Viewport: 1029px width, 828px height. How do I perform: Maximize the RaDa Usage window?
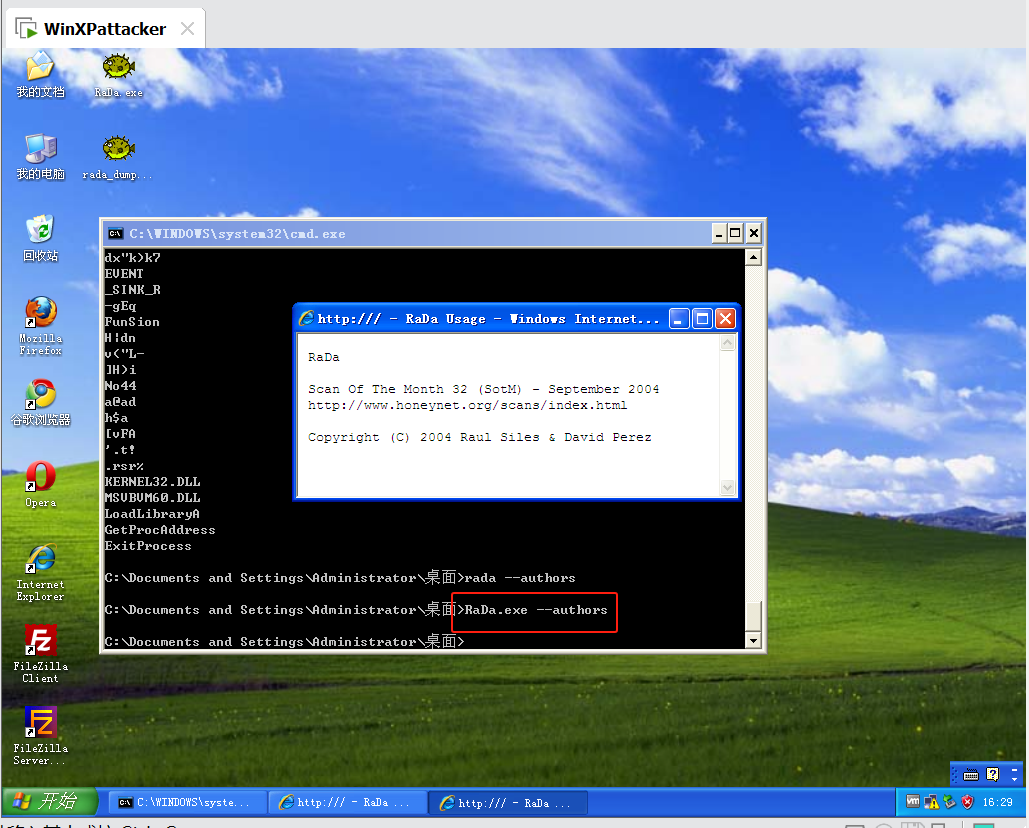(702, 319)
